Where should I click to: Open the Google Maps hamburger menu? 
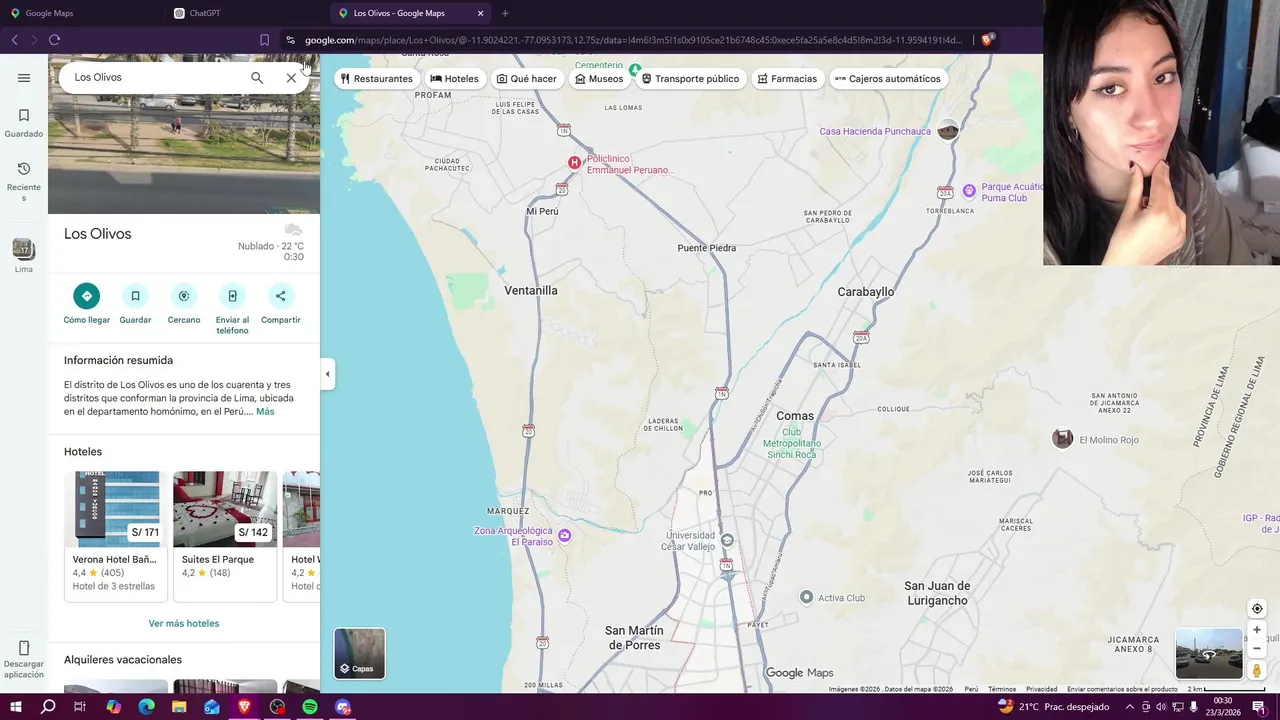pos(24,78)
